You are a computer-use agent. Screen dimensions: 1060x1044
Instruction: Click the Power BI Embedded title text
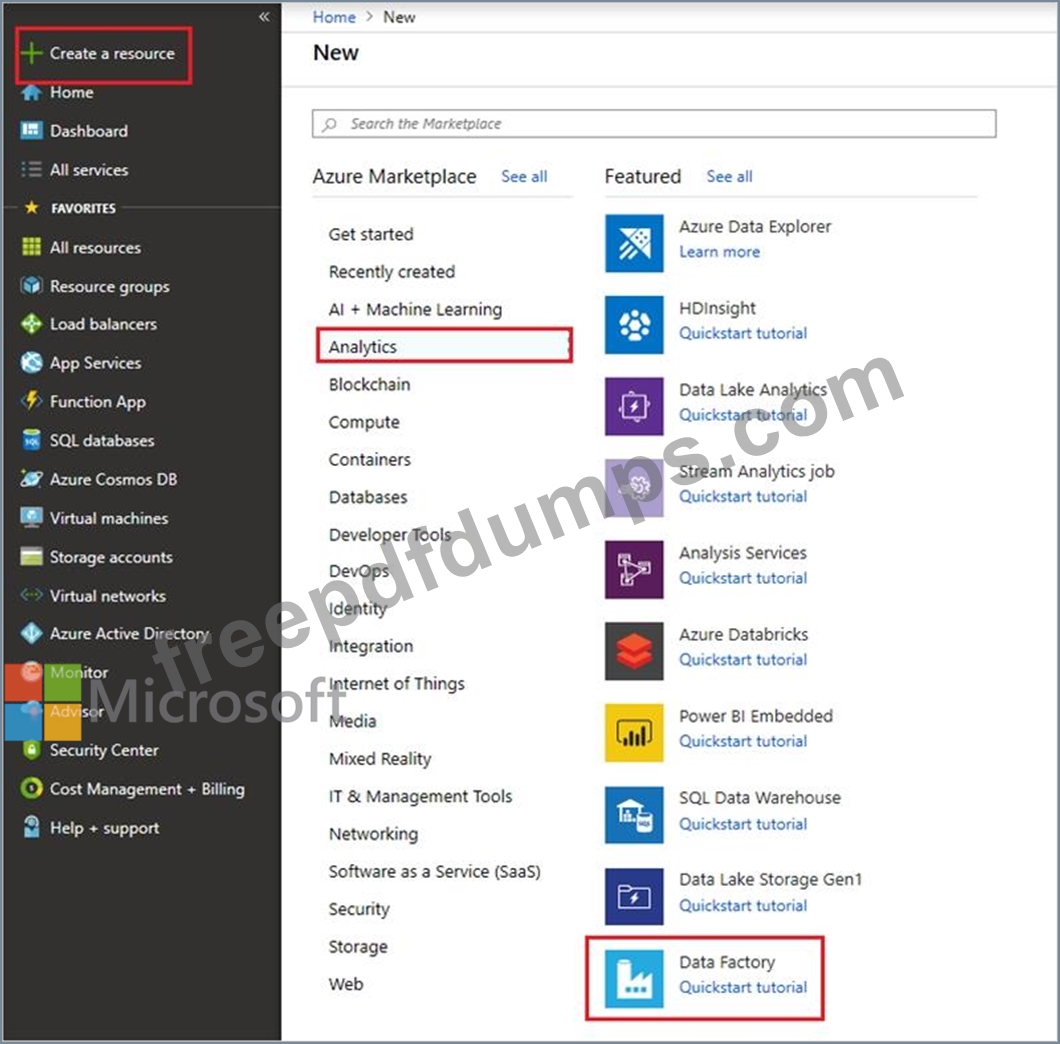[756, 715]
